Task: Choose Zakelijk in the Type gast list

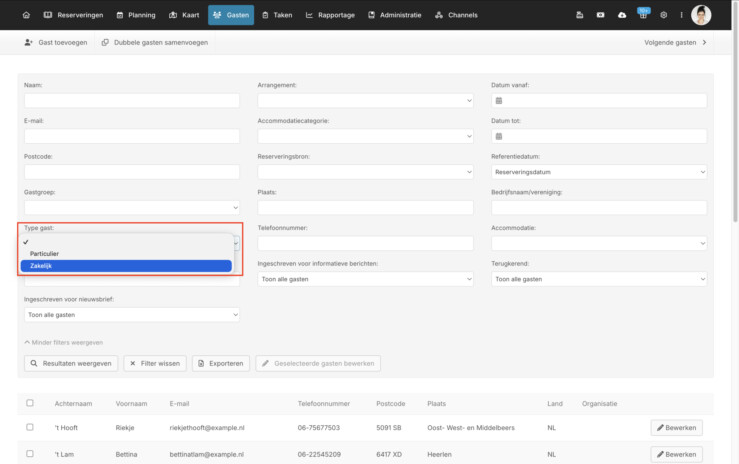Action: point(126,266)
